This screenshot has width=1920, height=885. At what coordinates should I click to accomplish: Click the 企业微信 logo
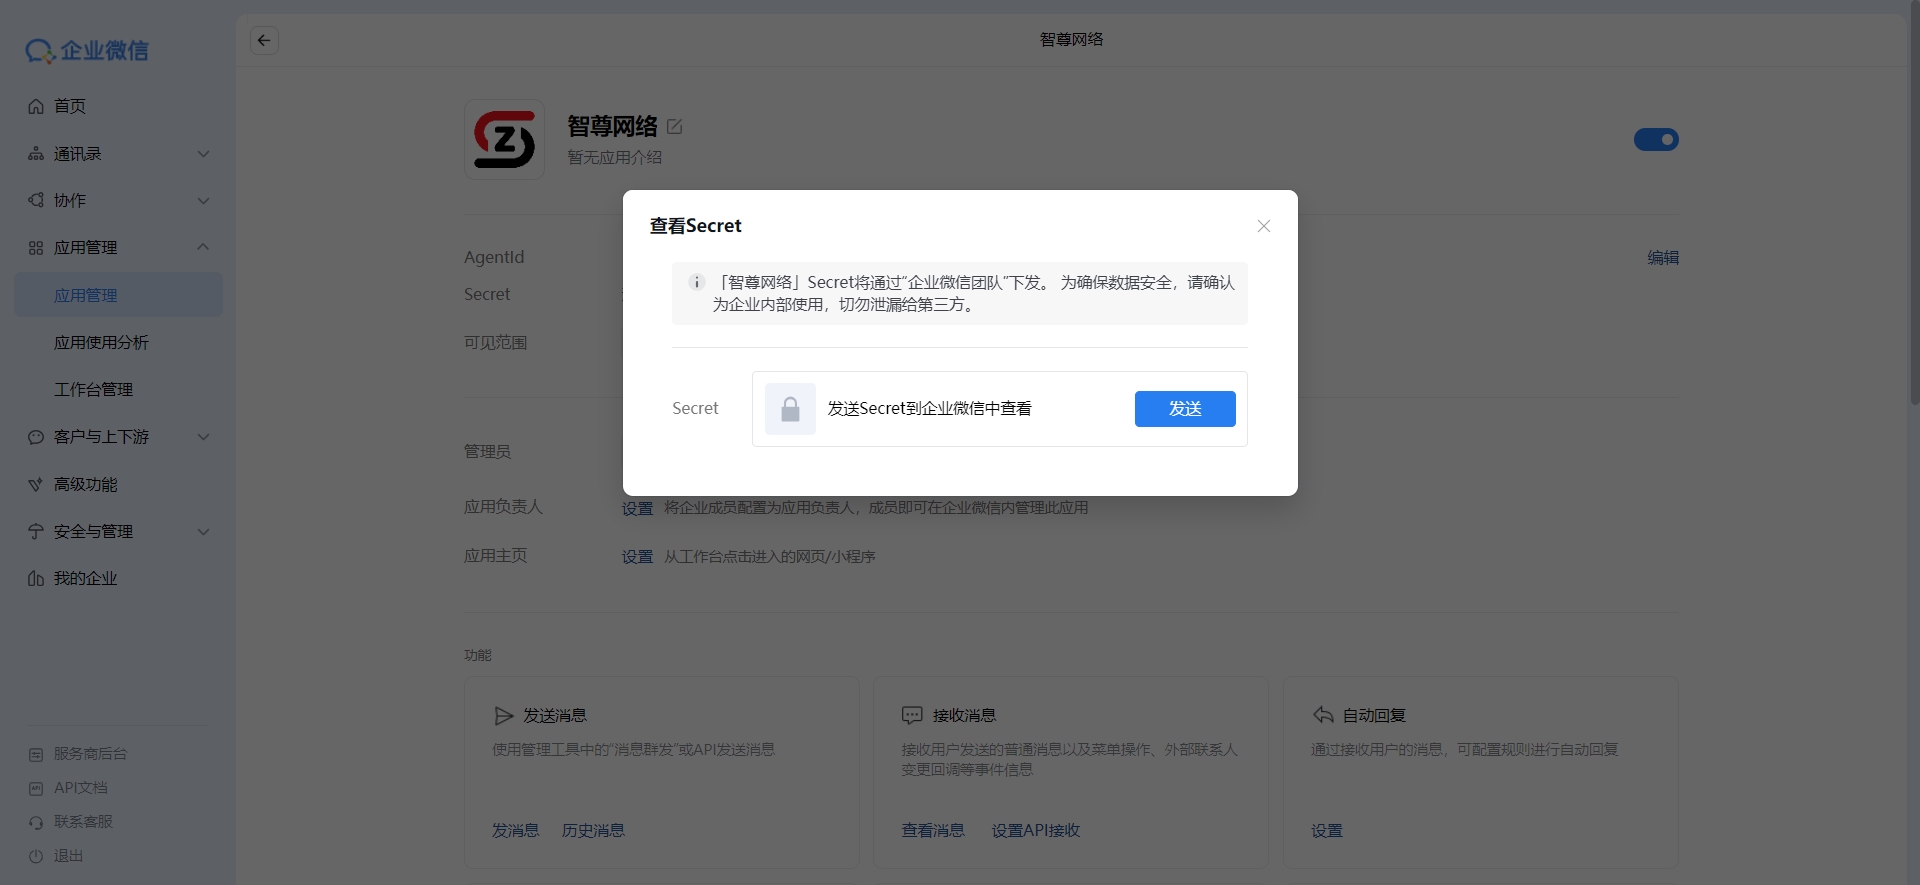pos(87,50)
